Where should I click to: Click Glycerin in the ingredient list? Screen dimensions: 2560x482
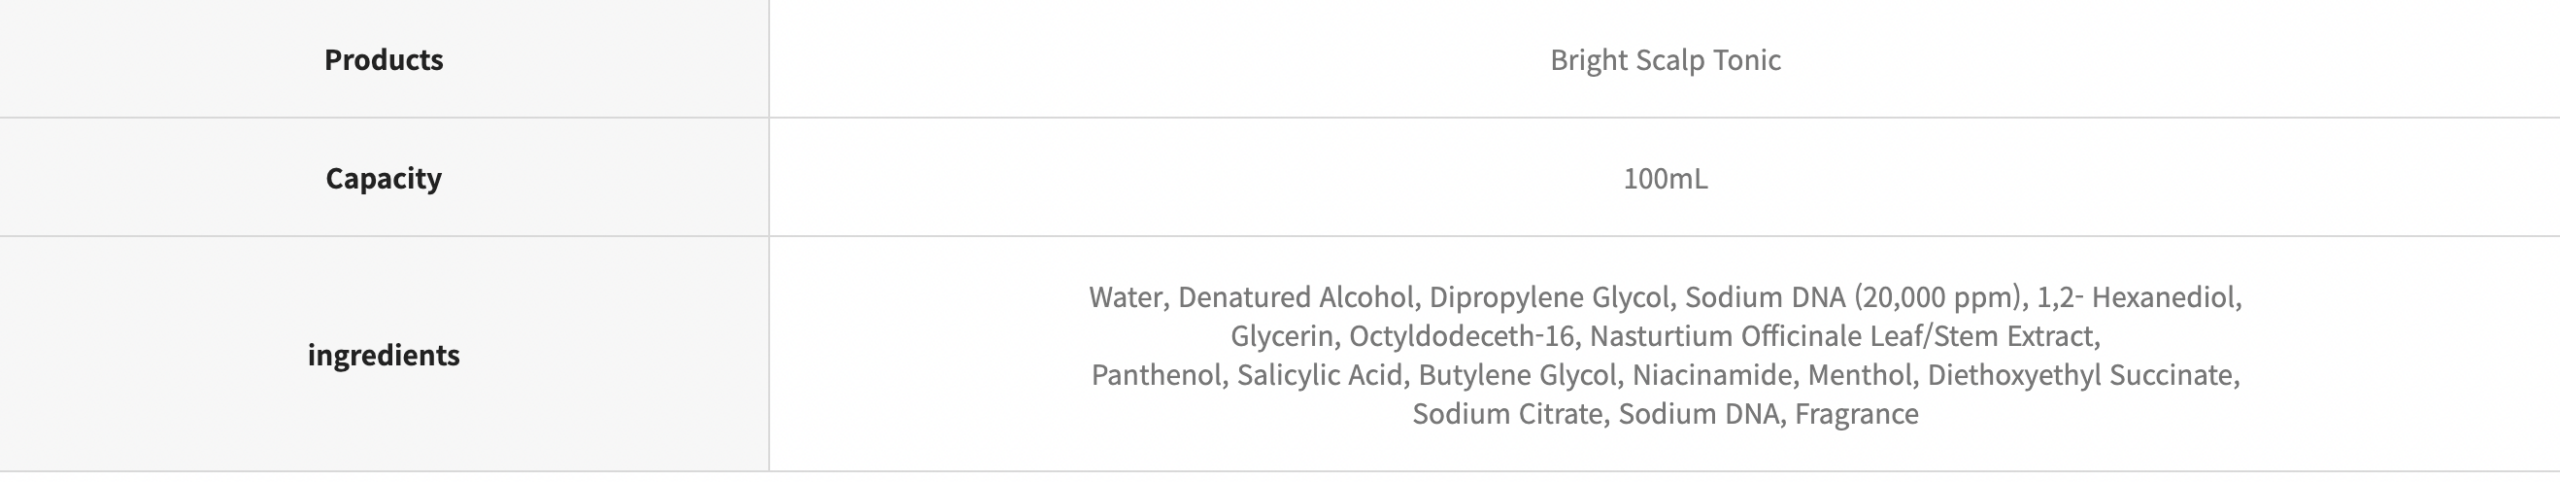pyautogui.click(x=1281, y=336)
